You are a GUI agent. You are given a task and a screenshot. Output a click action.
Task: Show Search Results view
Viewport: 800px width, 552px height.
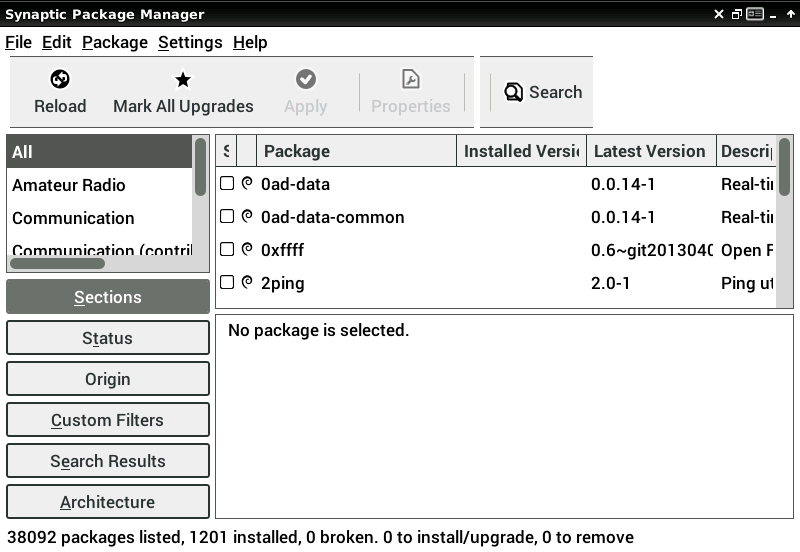tap(108, 461)
